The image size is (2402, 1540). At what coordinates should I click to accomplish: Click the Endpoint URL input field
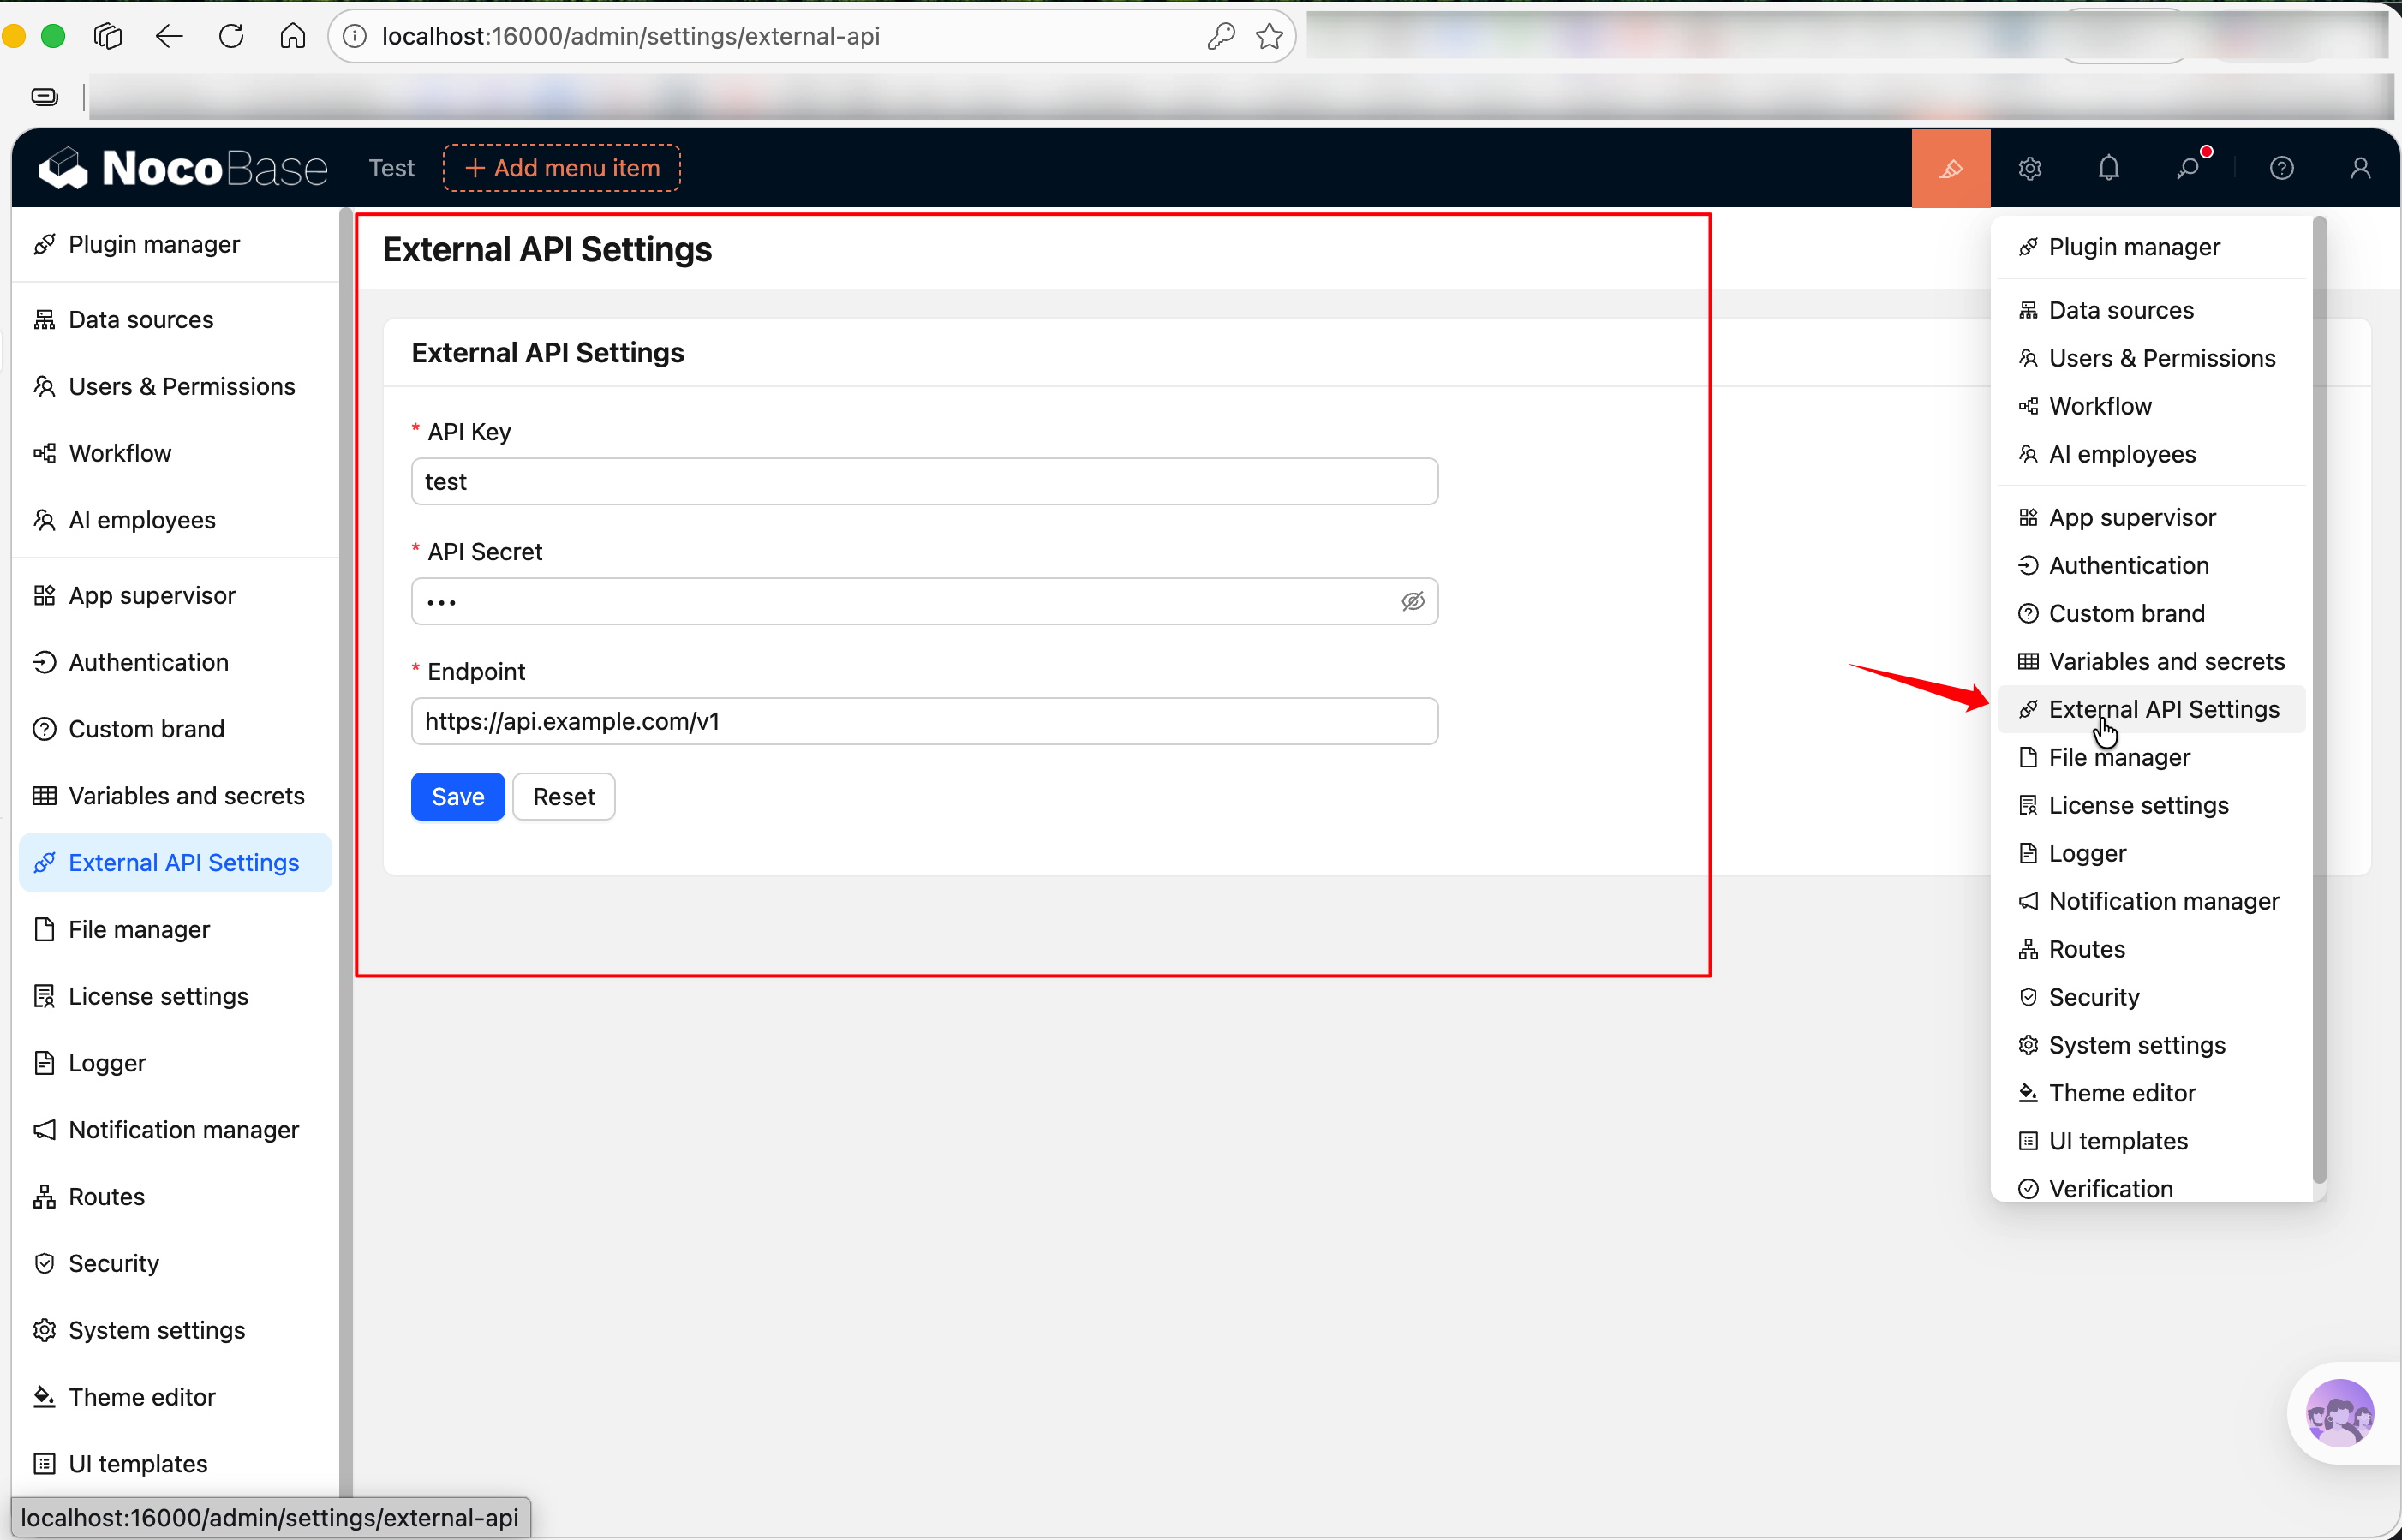coord(923,721)
